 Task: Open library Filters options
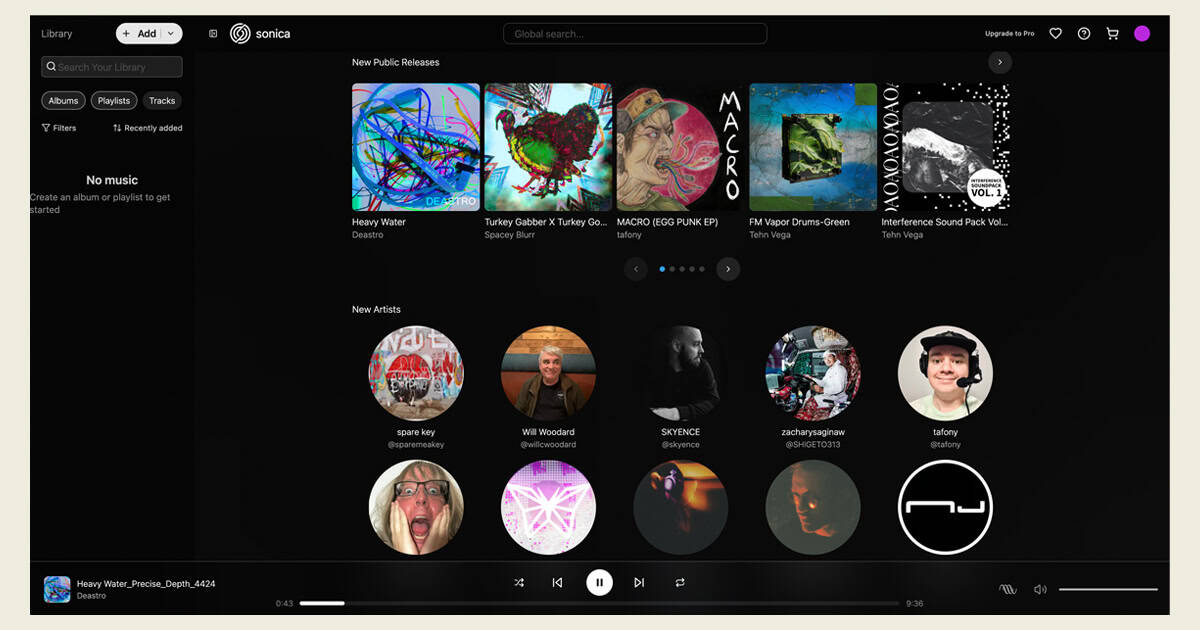(x=59, y=128)
